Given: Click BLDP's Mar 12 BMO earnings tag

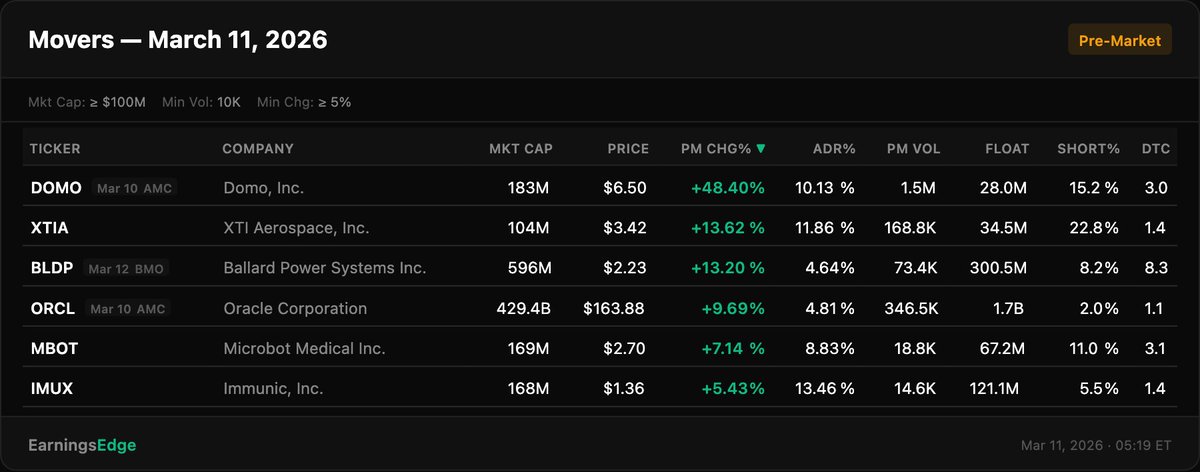Looking at the screenshot, I should pyautogui.click(x=127, y=268).
